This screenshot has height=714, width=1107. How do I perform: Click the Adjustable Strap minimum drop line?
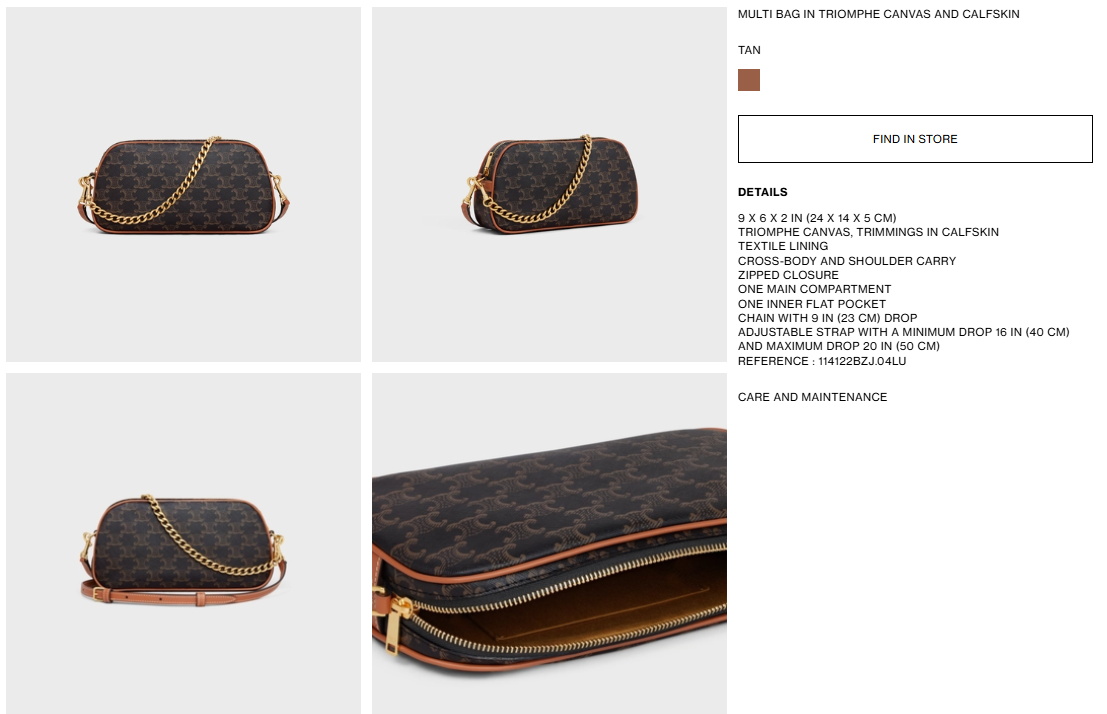pos(904,333)
